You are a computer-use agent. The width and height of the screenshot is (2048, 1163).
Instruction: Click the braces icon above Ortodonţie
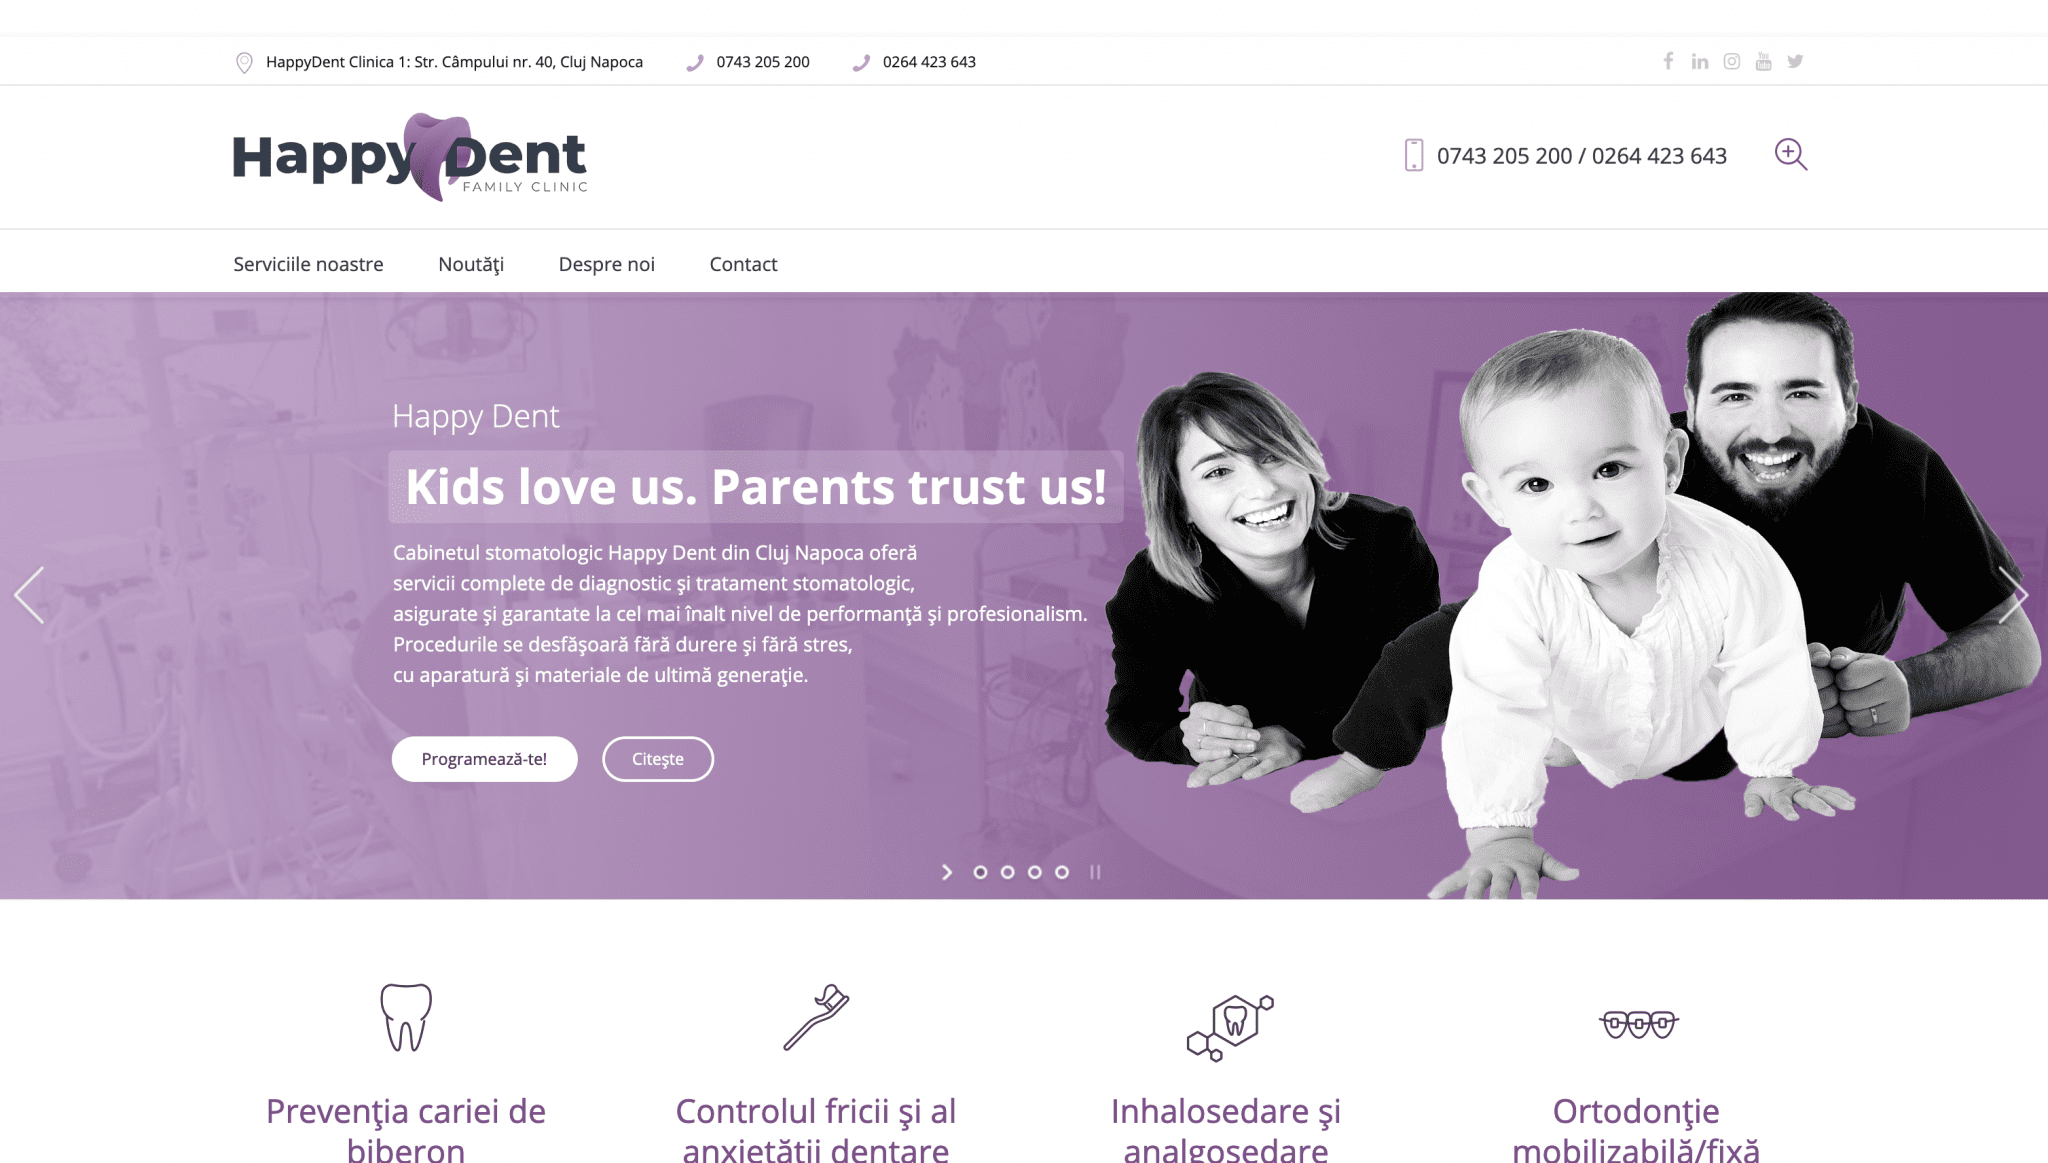(1638, 1024)
